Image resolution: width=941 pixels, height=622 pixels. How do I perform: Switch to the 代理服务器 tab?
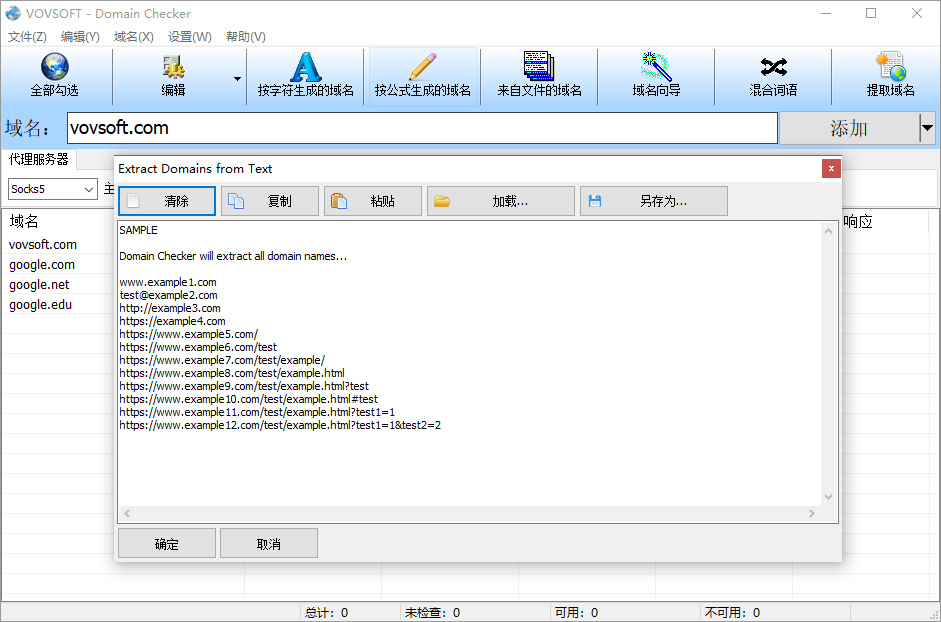click(x=39, y=159)
